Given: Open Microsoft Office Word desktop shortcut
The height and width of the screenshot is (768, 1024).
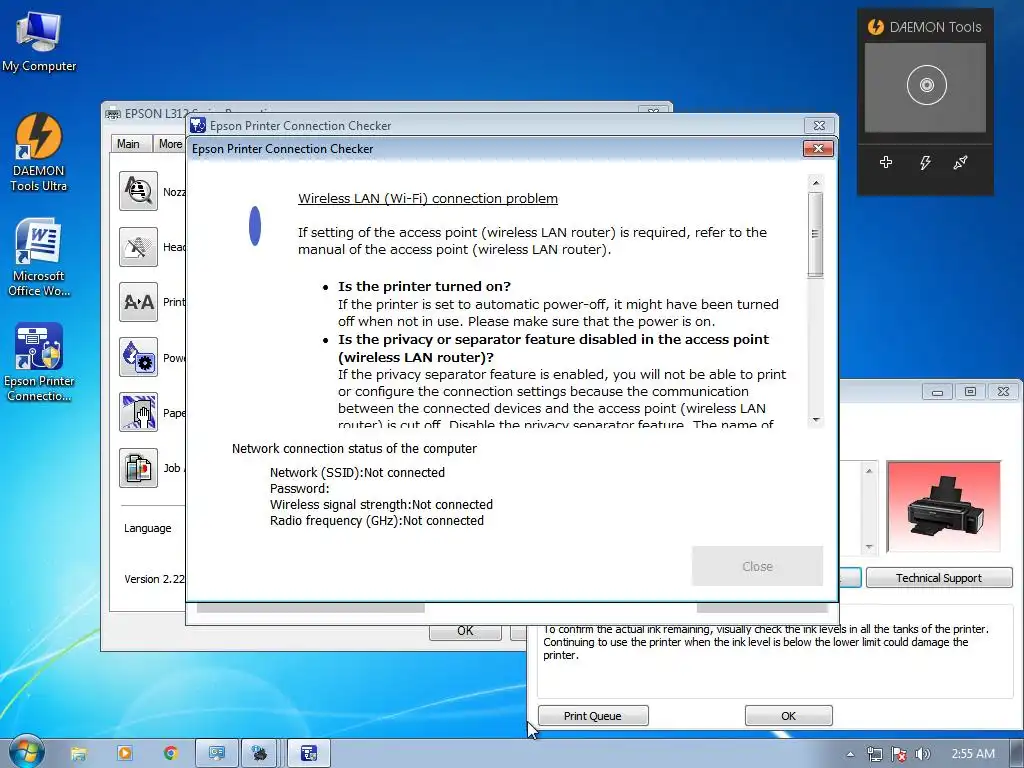Looking at the screenshot, I should 39,257.
